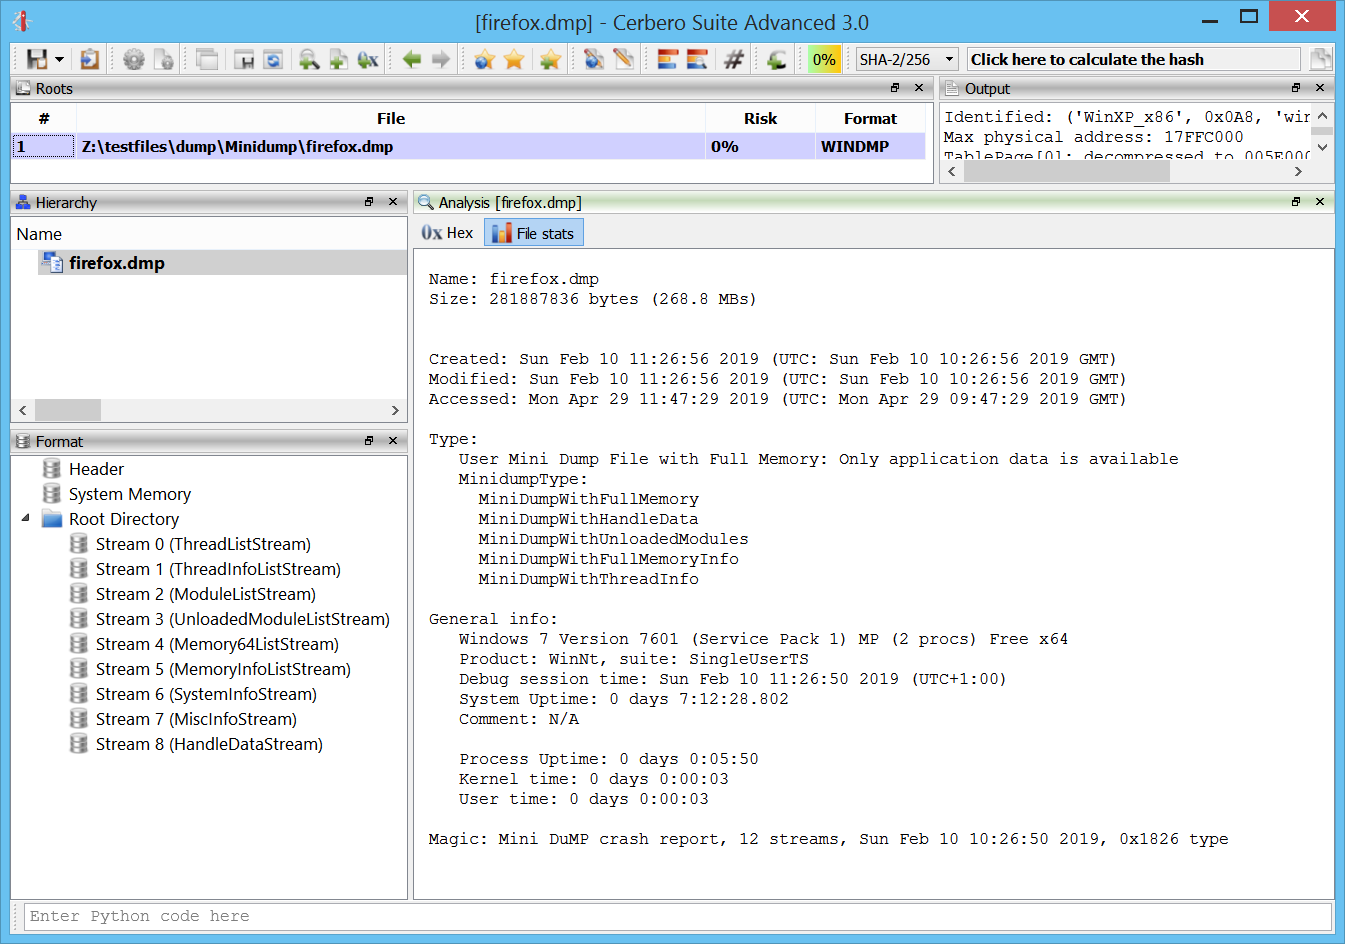This screenshot has width=1345, height=944.
Task: Click the Hierarchy horizontal scrollbar thumb
Action: [68, 410]
